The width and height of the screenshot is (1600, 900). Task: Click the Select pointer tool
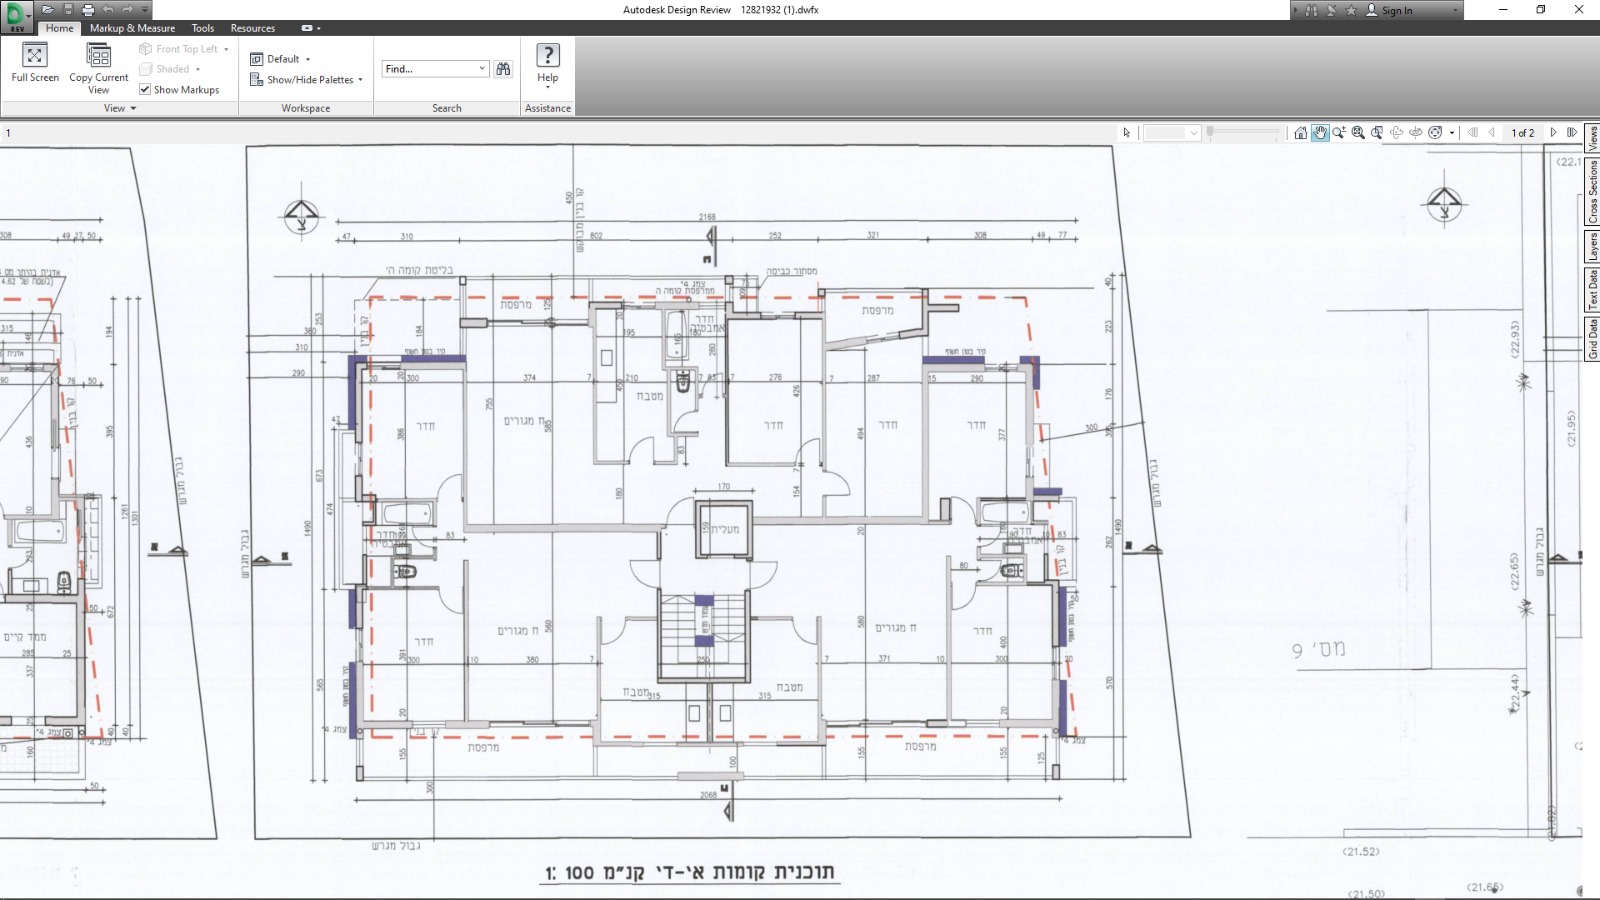(1127, 132)
